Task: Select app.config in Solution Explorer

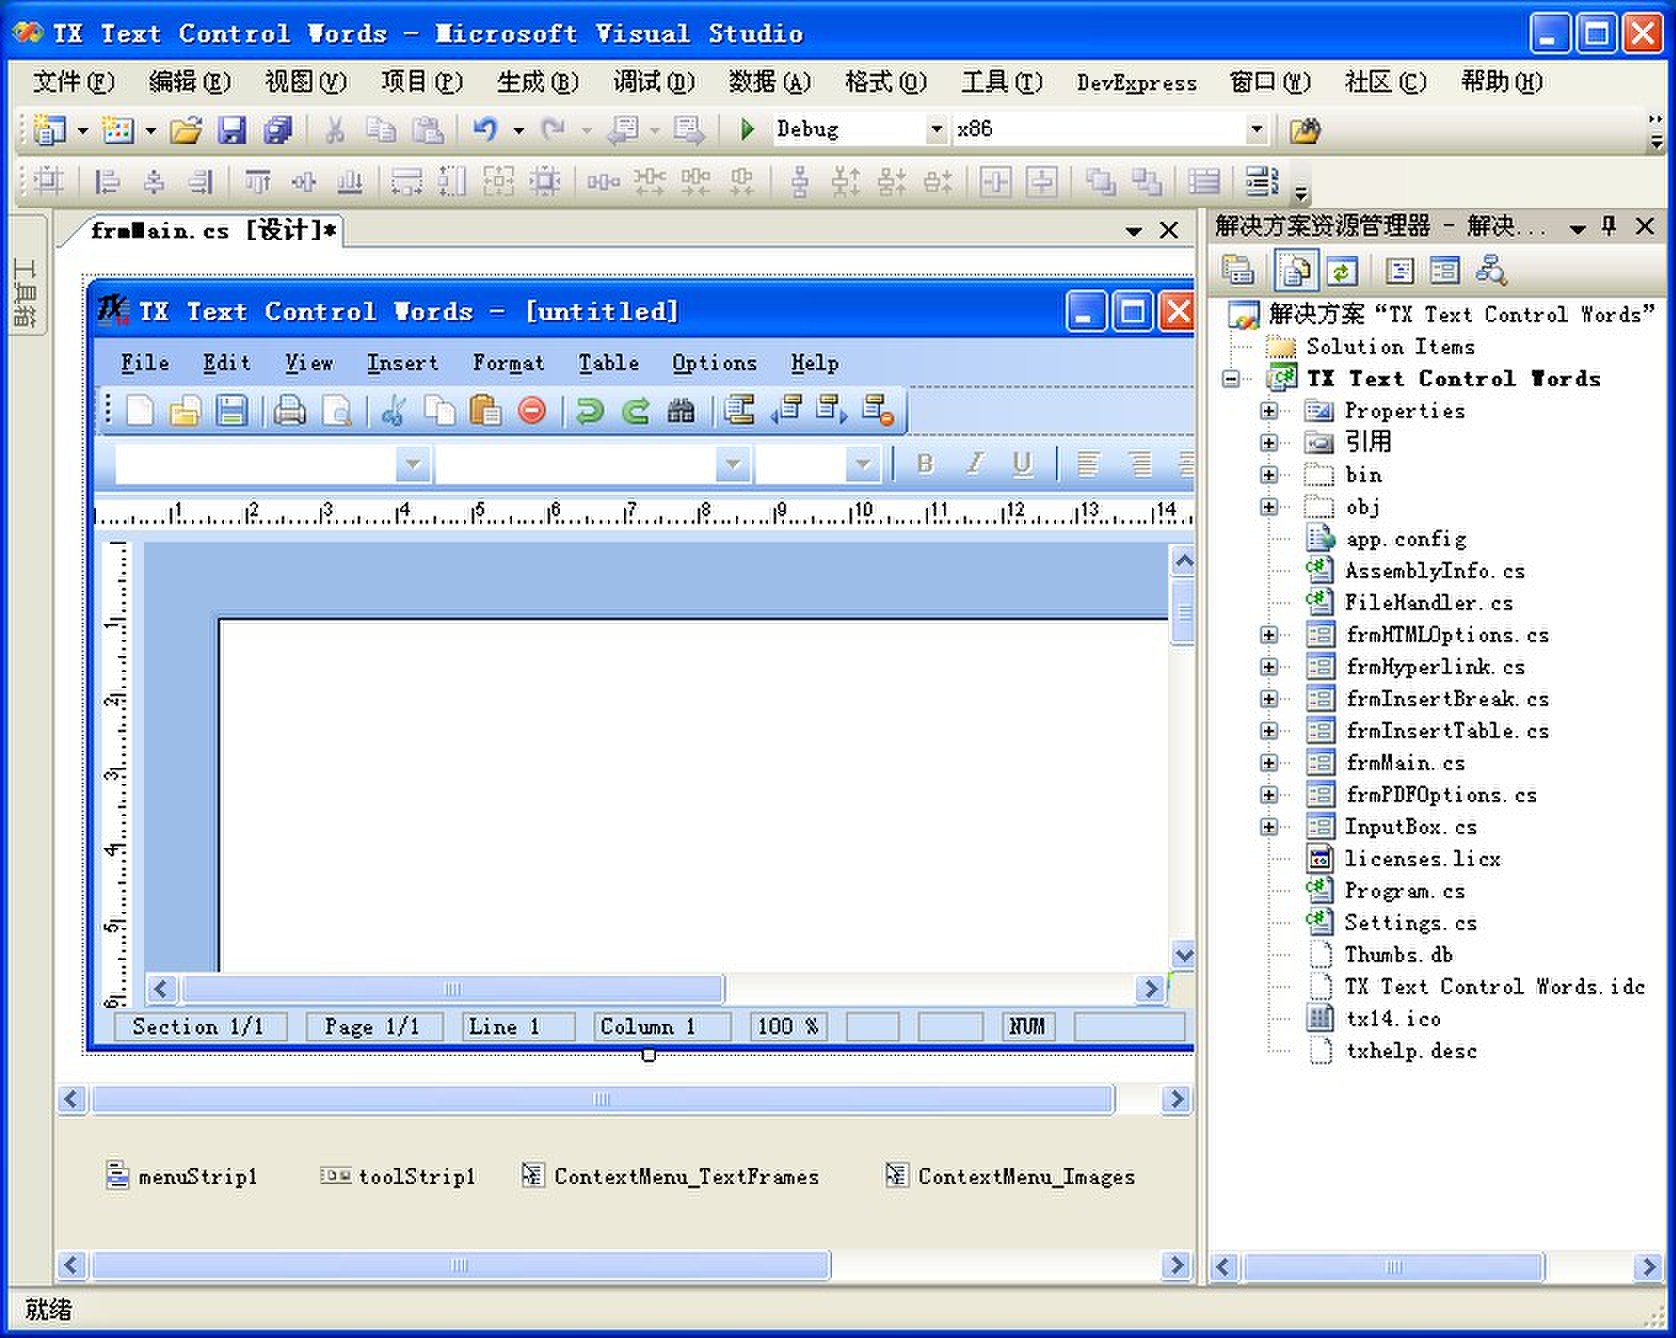Action: click(1405, 539)
